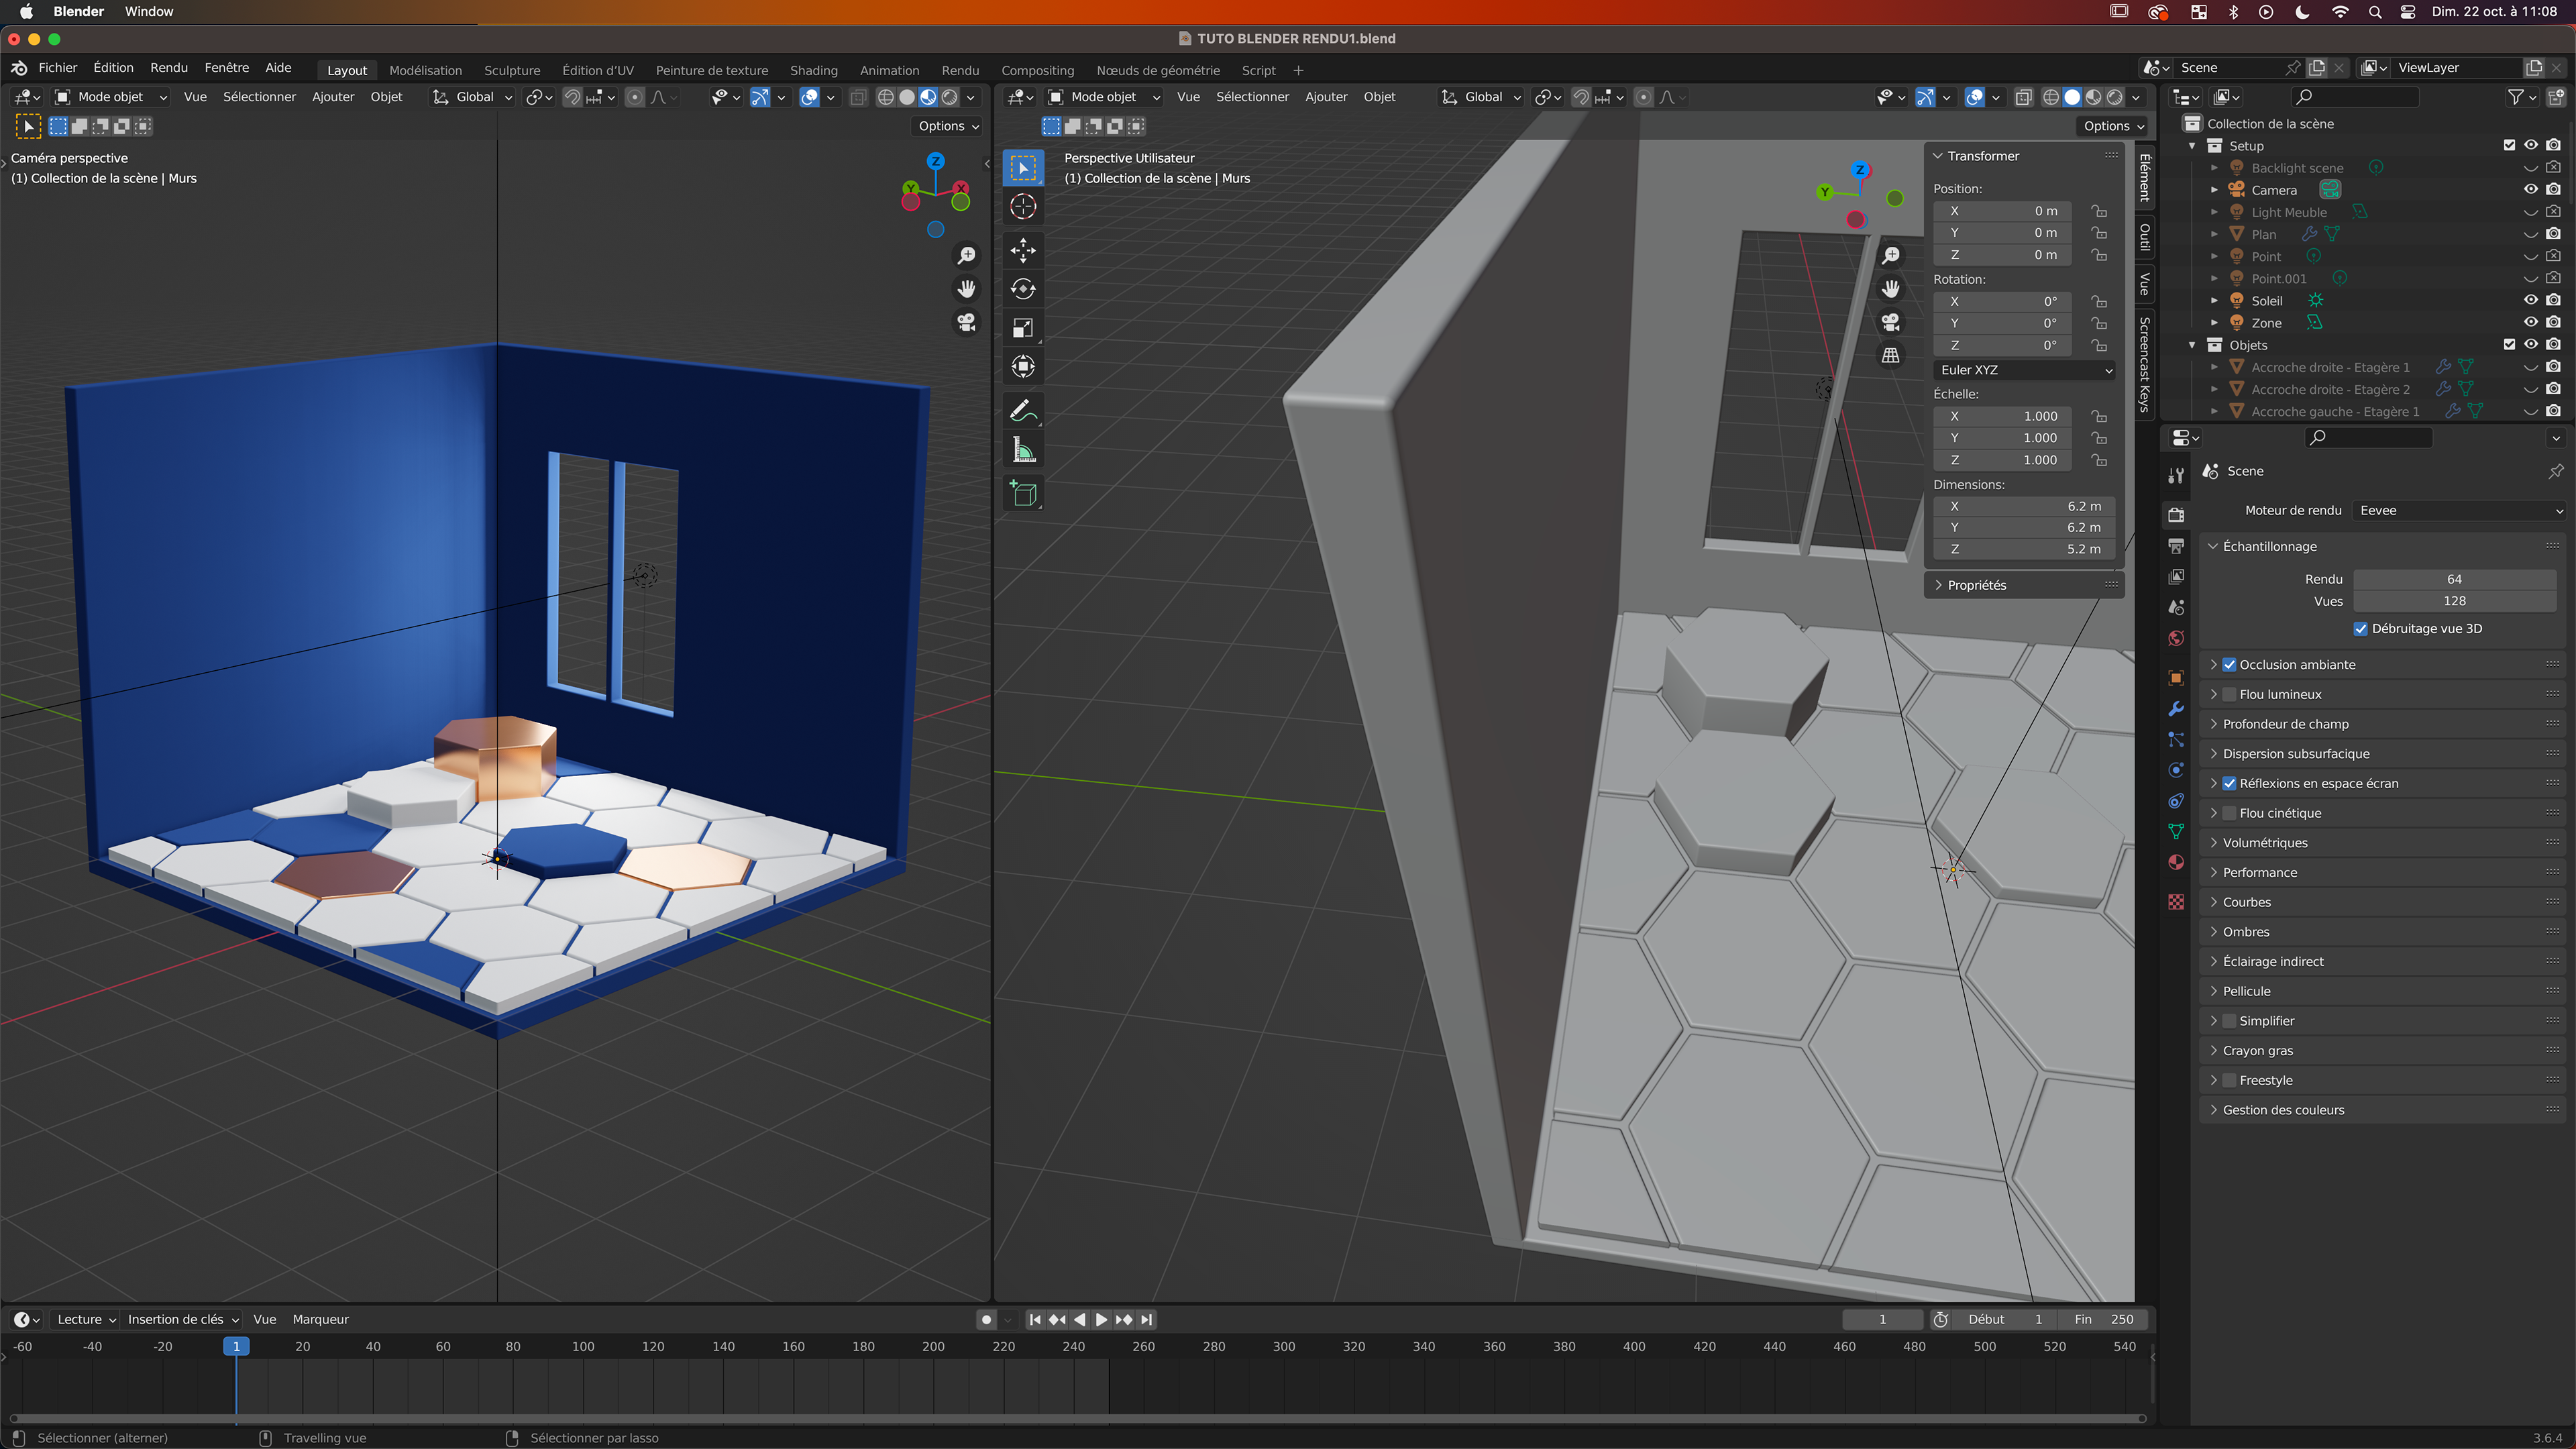Image resolution: width=2576 pixels, height=1449 pixels.
Task: Uncheck Setup collection exclude checkbox
Action: pyautogui.click(x=2508, y=146)
